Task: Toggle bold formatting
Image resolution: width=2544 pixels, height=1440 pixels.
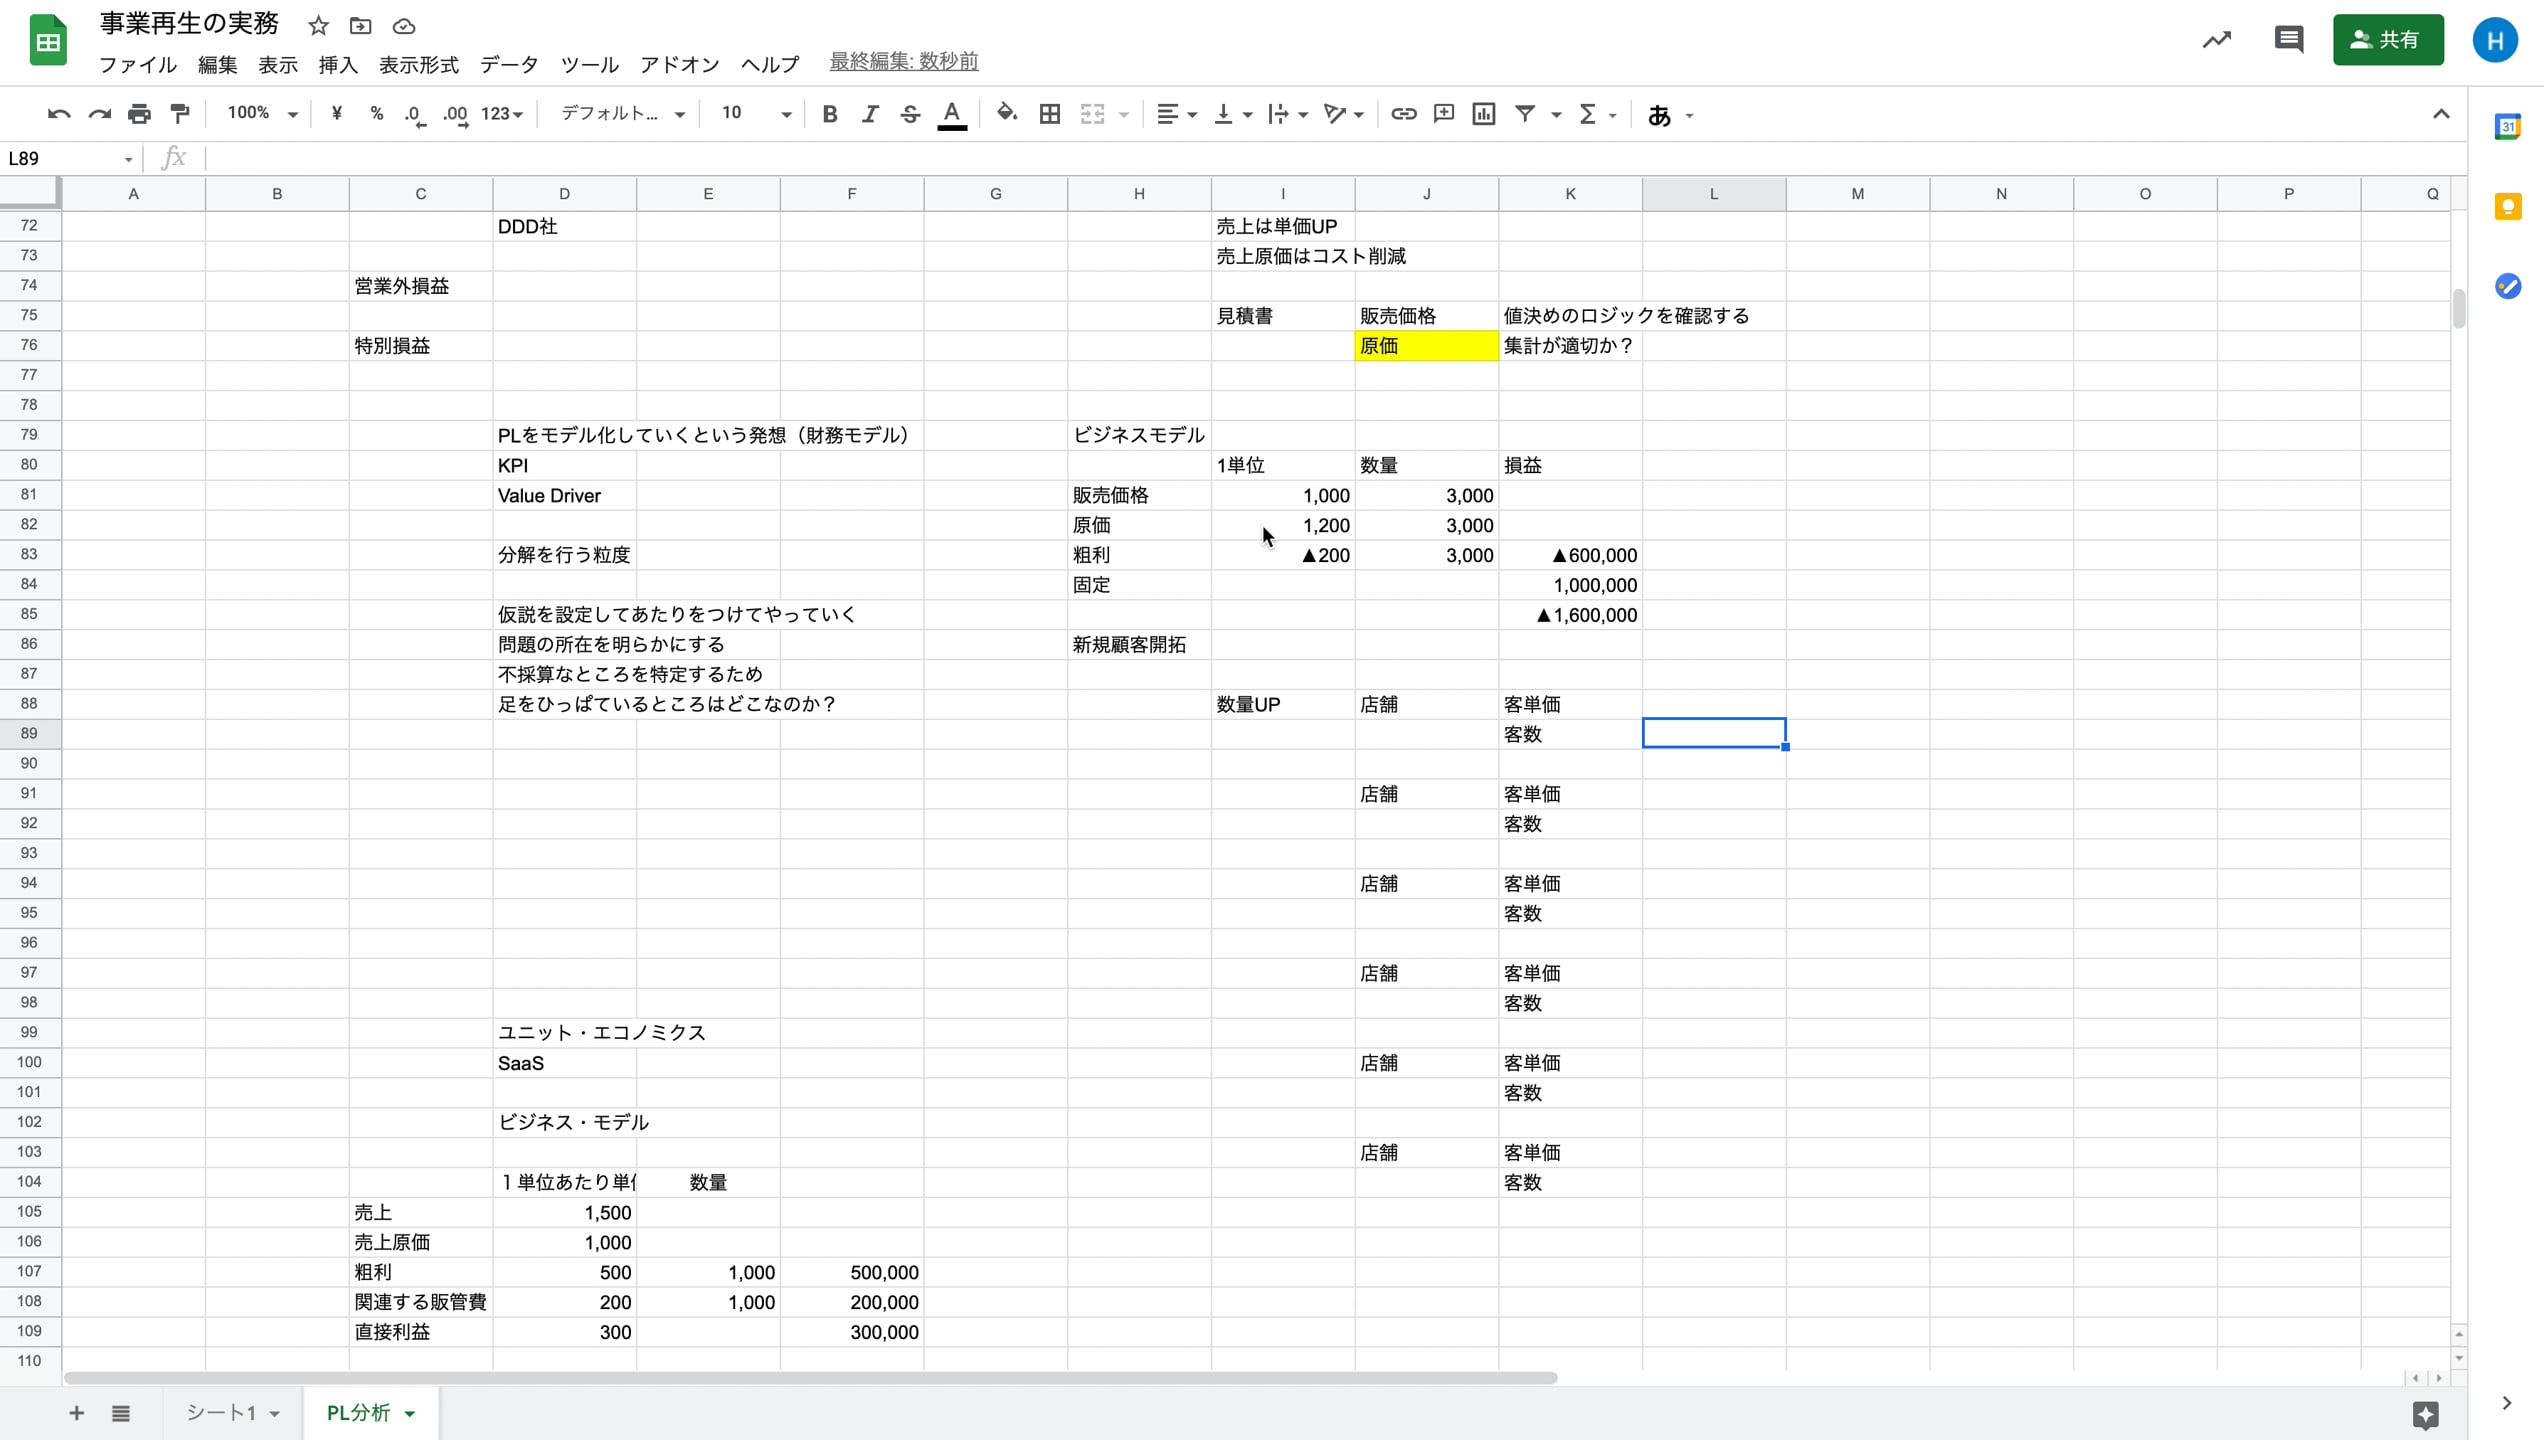Action: click(829, 114)
